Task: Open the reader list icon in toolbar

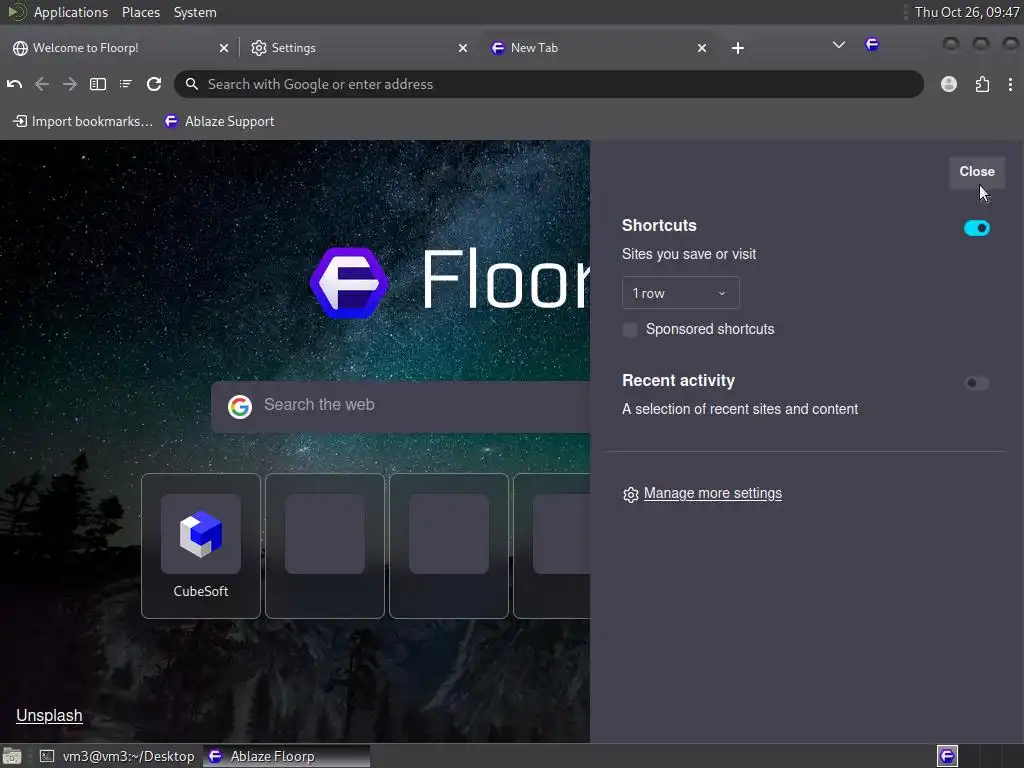Action: [125, 84]
